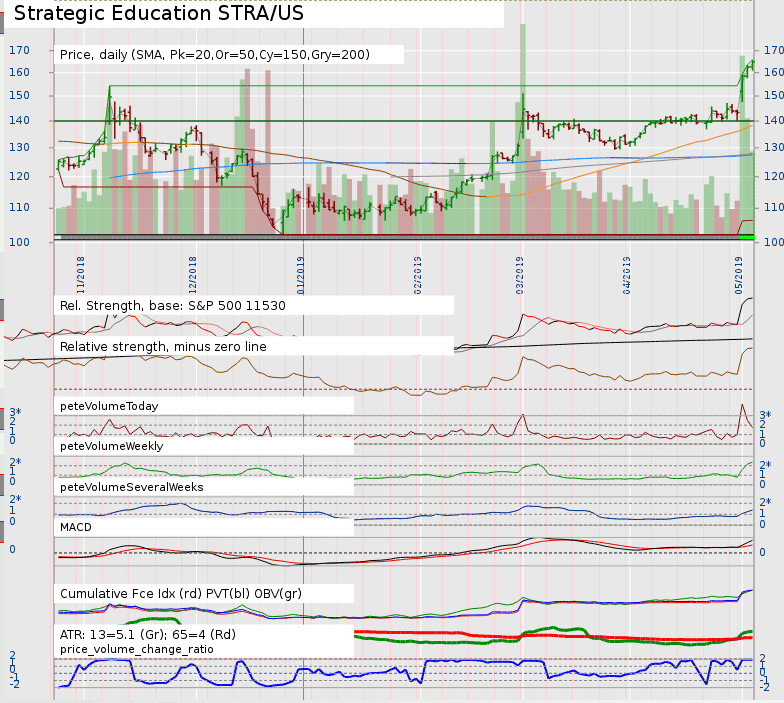The height and width of the screenshot is (703, 784).
Task: Click the 12/2018 date marker
Action: 192,275
